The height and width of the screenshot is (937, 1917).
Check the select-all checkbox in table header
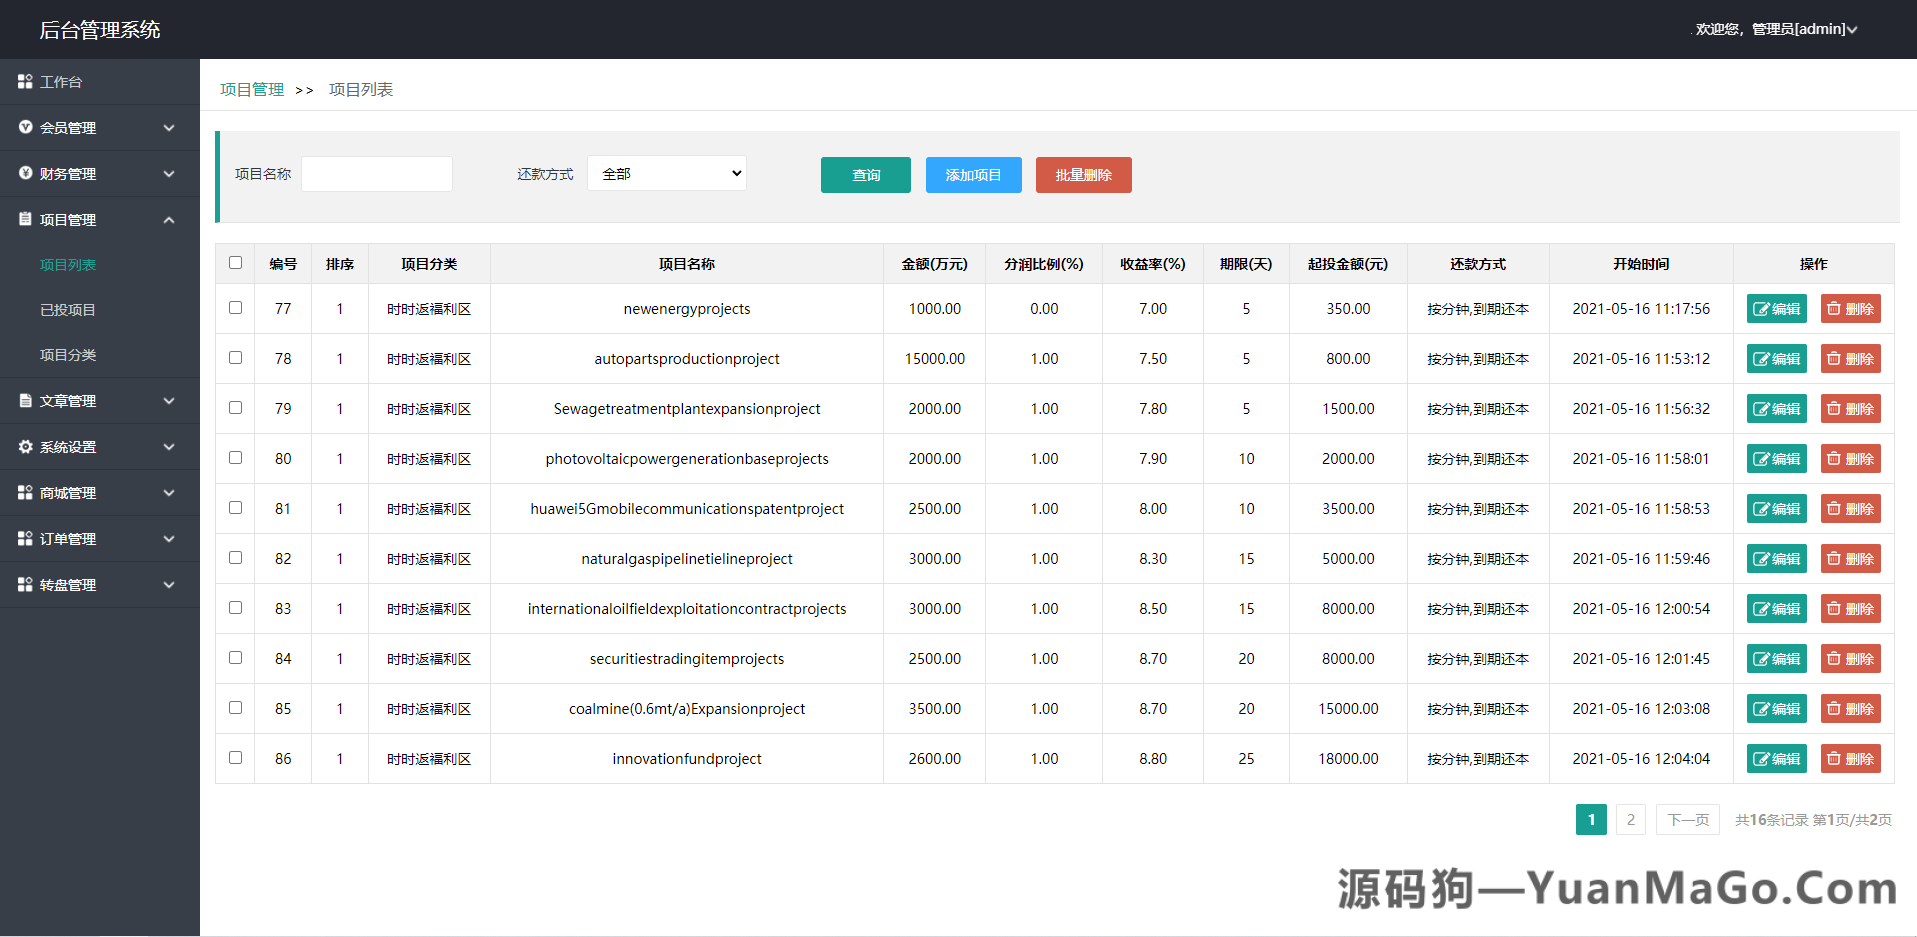tap(235, 262)
